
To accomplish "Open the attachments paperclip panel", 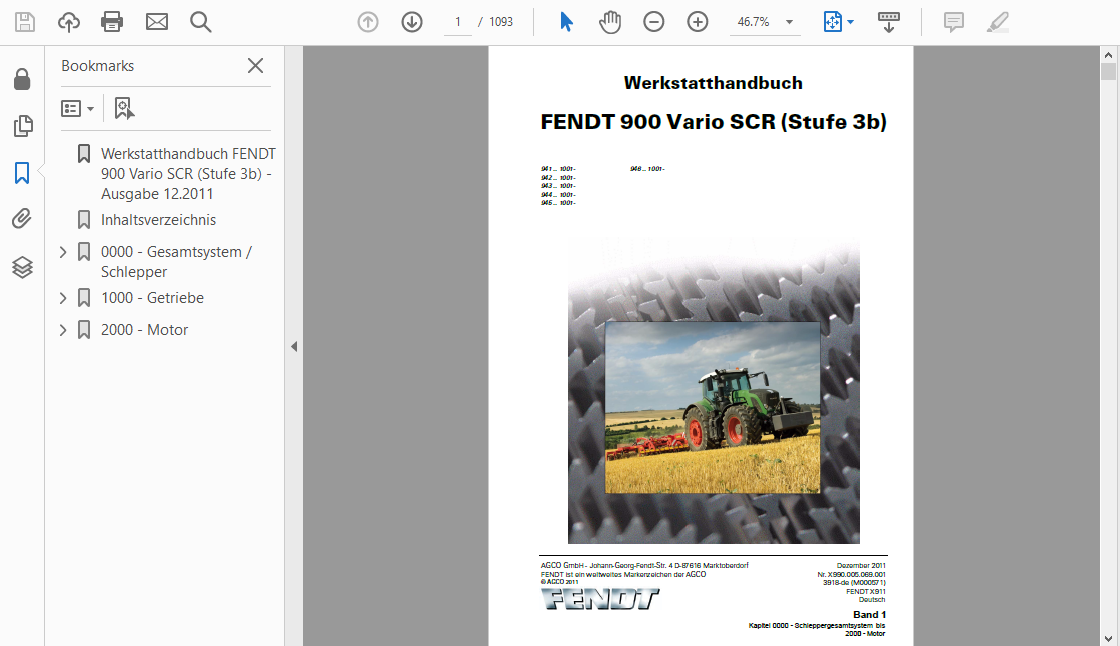I will [22, 219].
